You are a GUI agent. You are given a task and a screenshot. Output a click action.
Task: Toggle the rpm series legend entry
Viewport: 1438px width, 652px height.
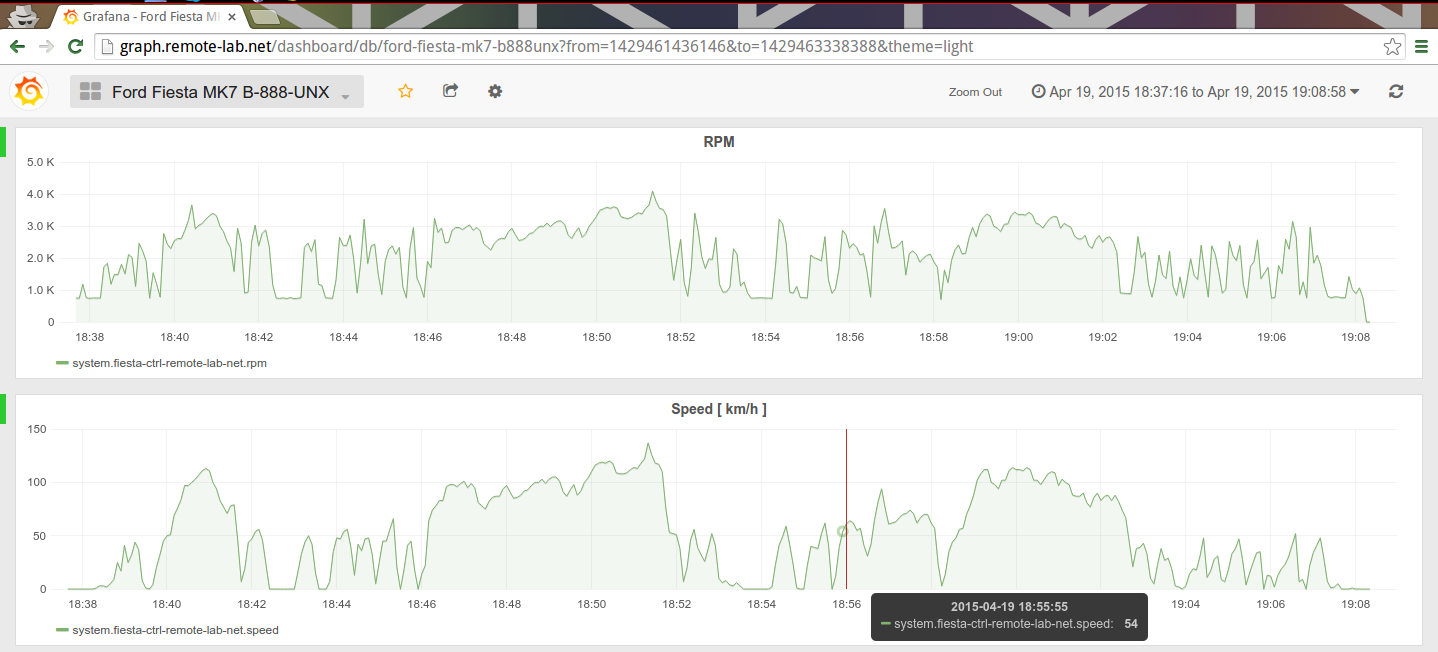point(169,363)
